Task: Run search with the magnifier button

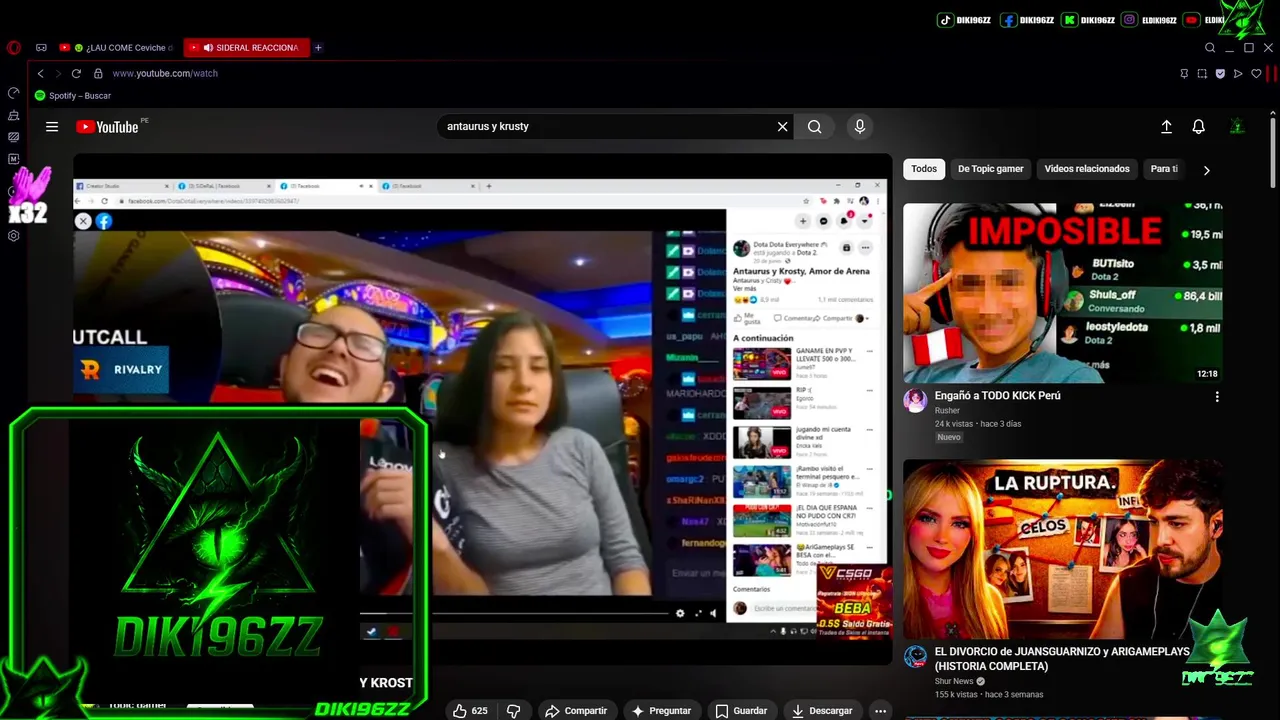Action: coord(815,127)
